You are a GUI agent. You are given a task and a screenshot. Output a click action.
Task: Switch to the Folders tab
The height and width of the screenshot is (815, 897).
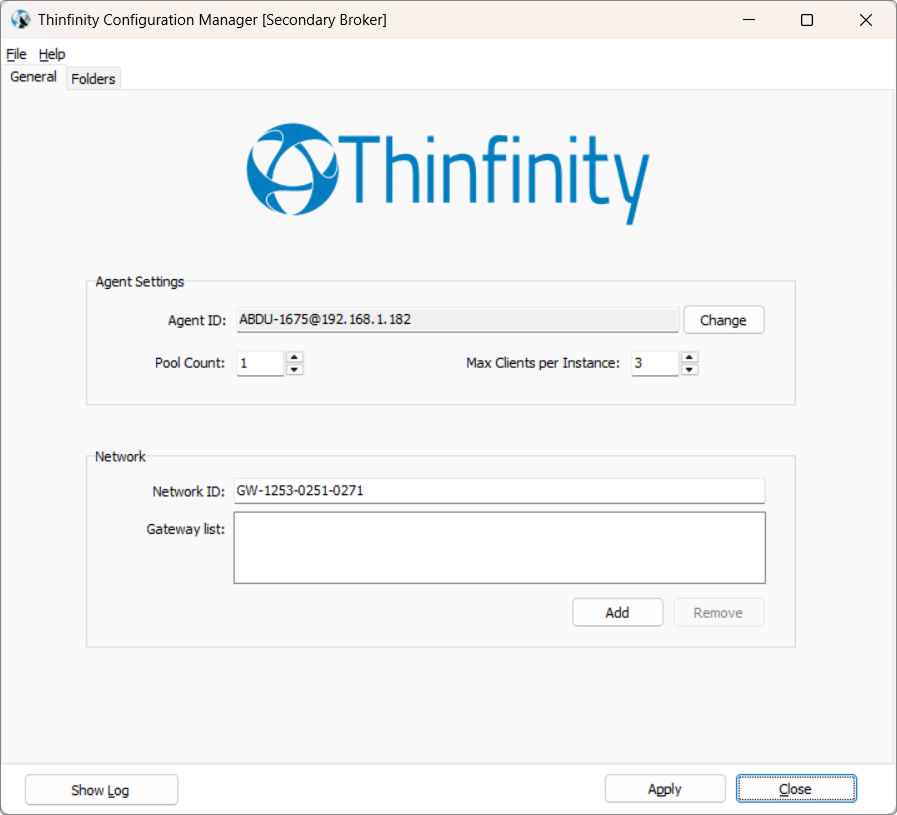(93, 79)
